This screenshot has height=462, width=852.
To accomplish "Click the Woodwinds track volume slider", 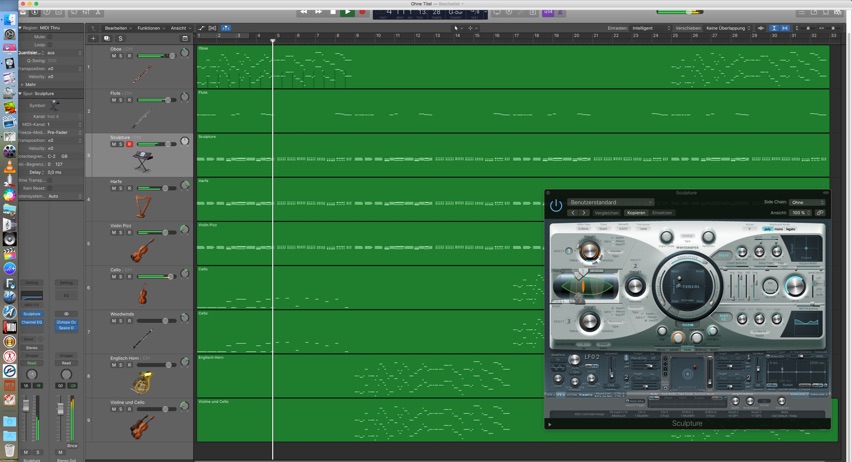I will pyautogui.click(x=156, y=321).
